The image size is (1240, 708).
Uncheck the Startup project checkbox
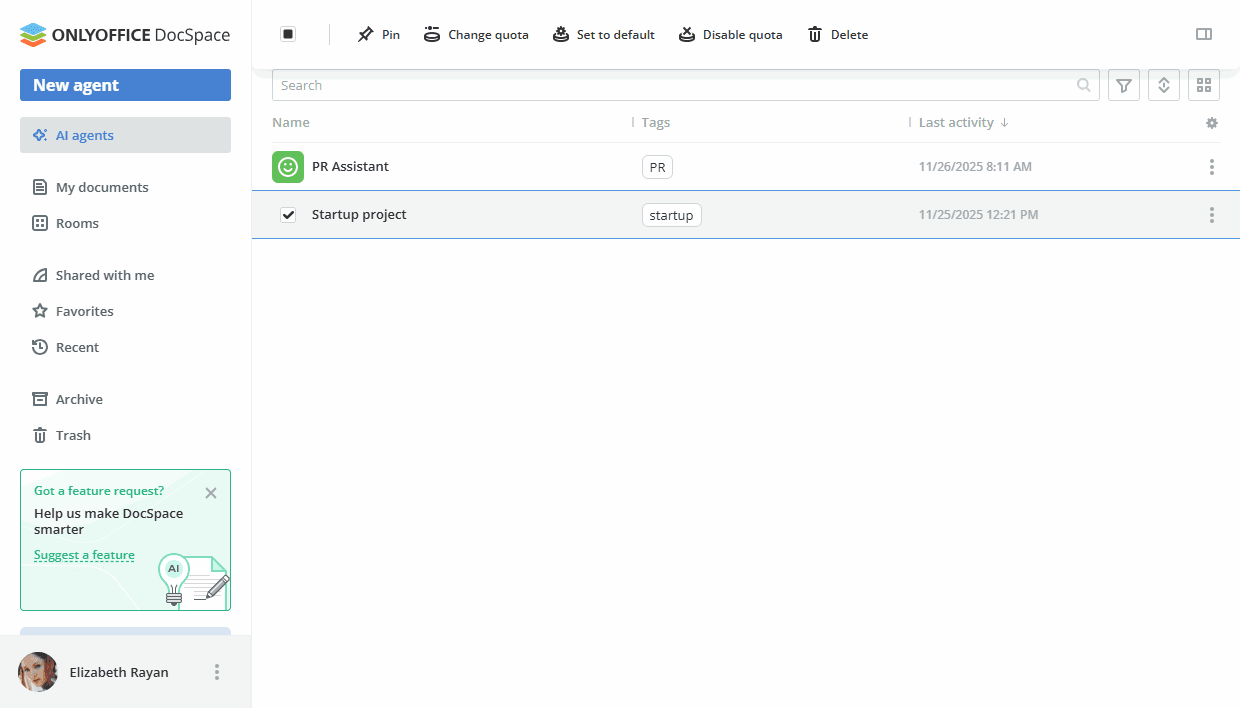pos(288,215)
